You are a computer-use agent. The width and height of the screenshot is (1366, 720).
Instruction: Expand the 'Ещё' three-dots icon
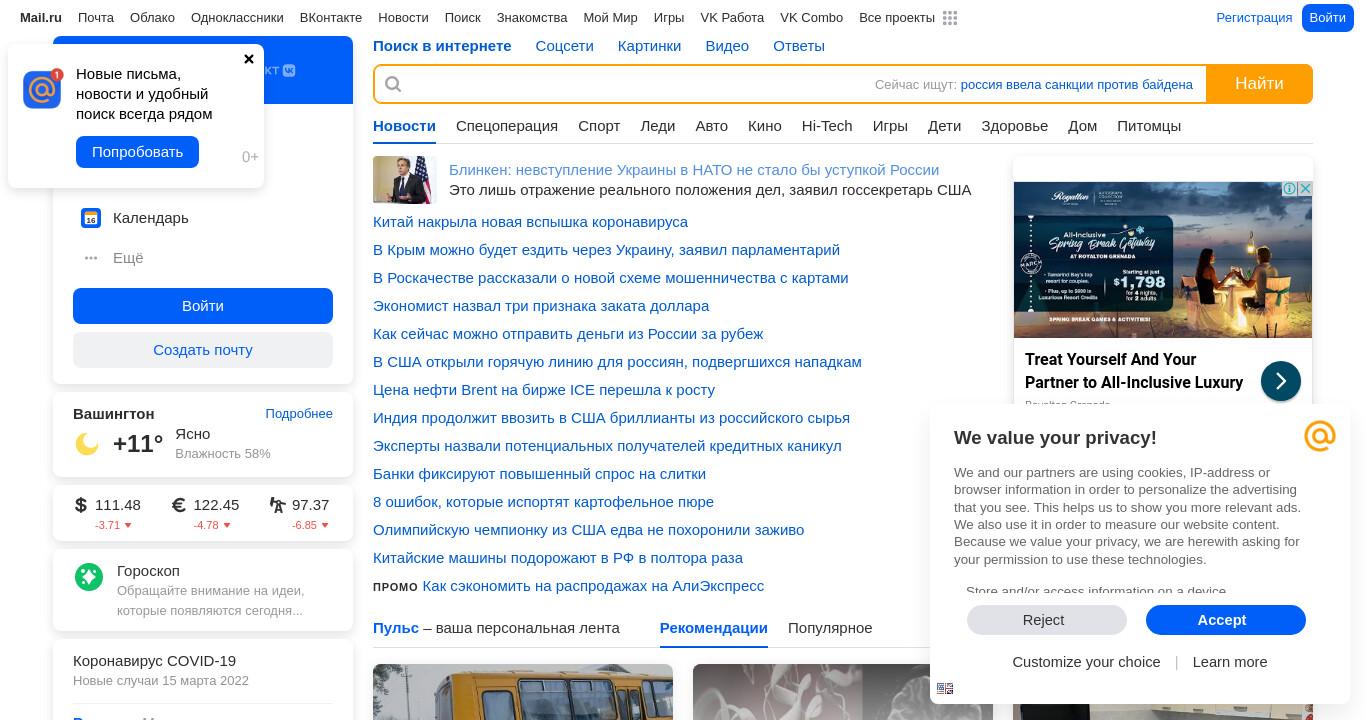91,258
